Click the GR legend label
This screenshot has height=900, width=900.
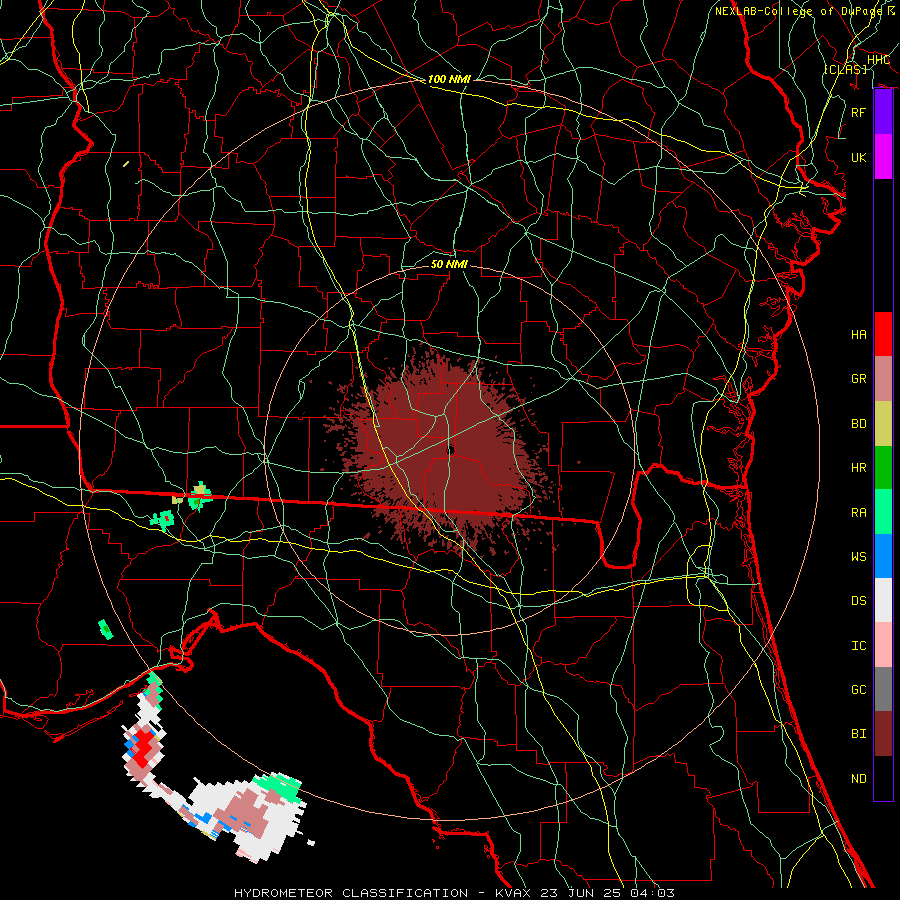[x=859, y=379]
